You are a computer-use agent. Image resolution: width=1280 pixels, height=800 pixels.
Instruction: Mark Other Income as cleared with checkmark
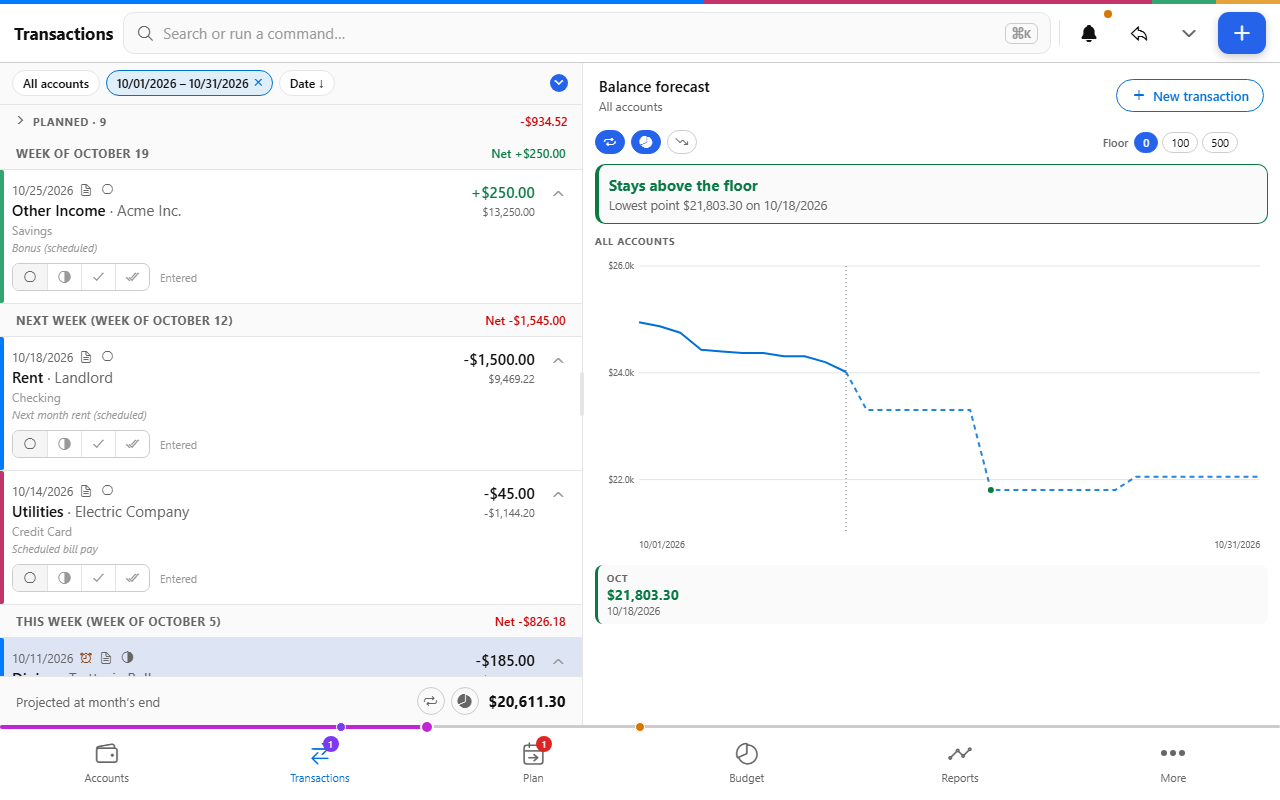click(98, 277)
